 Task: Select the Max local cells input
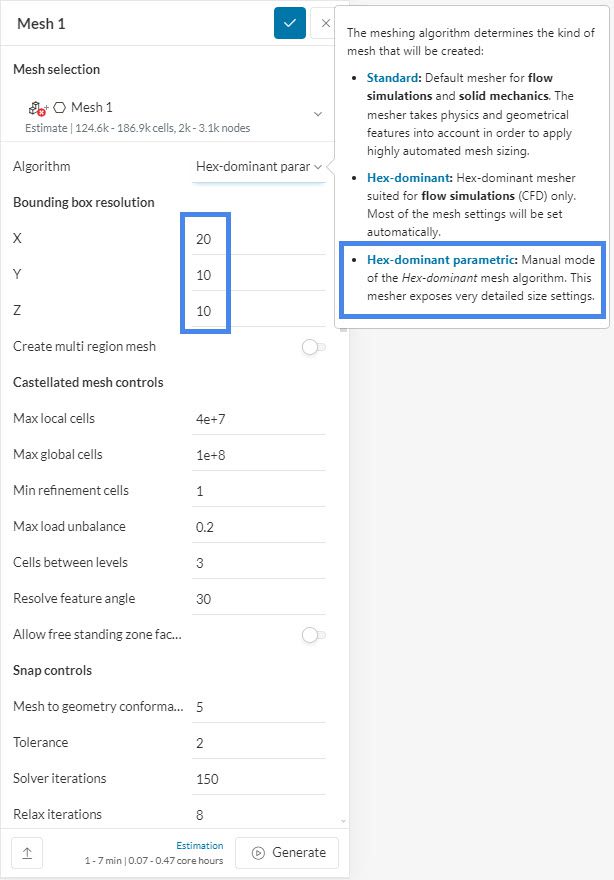click(x=258, y=419)
